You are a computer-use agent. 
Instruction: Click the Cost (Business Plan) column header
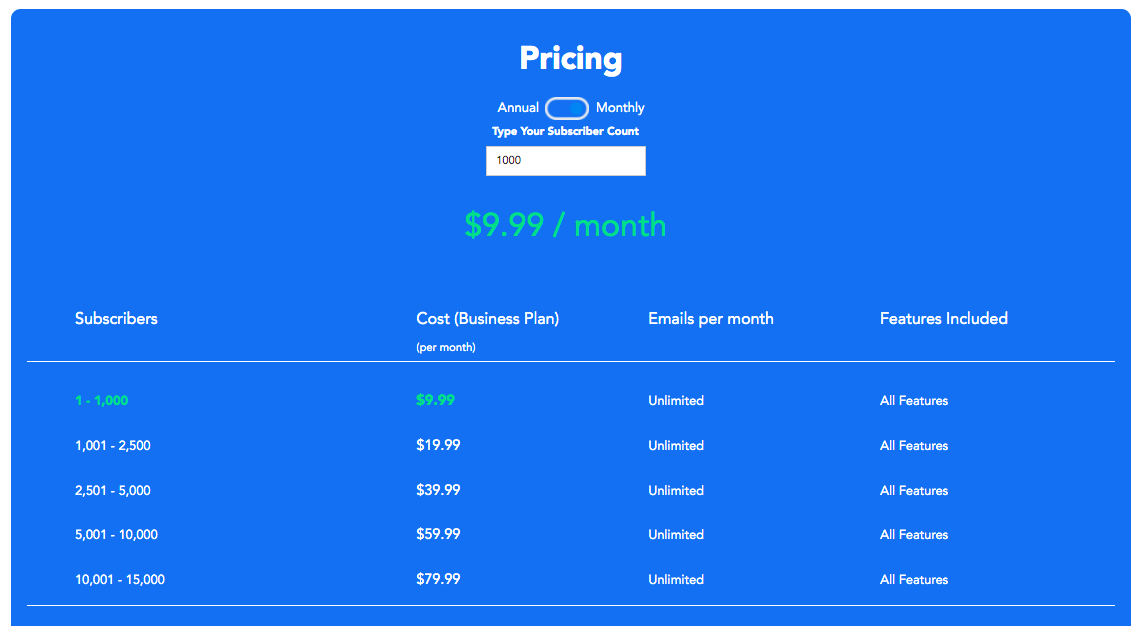pyautogui.click(x=487, y=318)
